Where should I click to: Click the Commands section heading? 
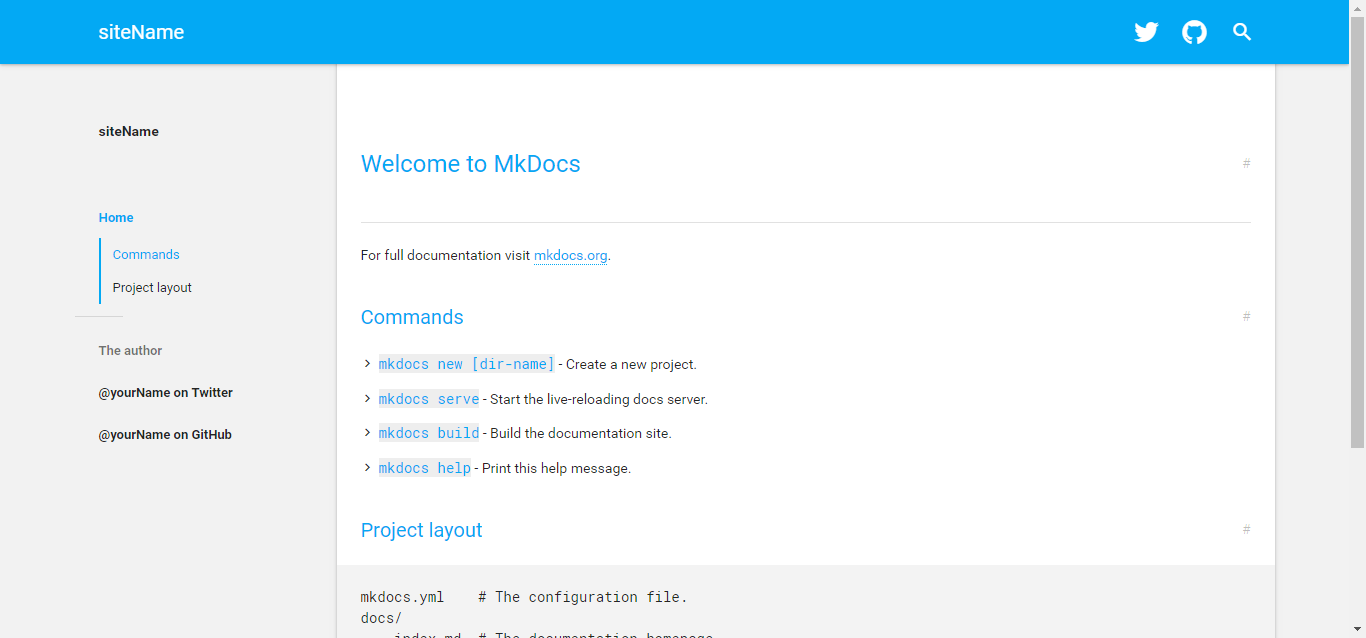click(412, 317)
